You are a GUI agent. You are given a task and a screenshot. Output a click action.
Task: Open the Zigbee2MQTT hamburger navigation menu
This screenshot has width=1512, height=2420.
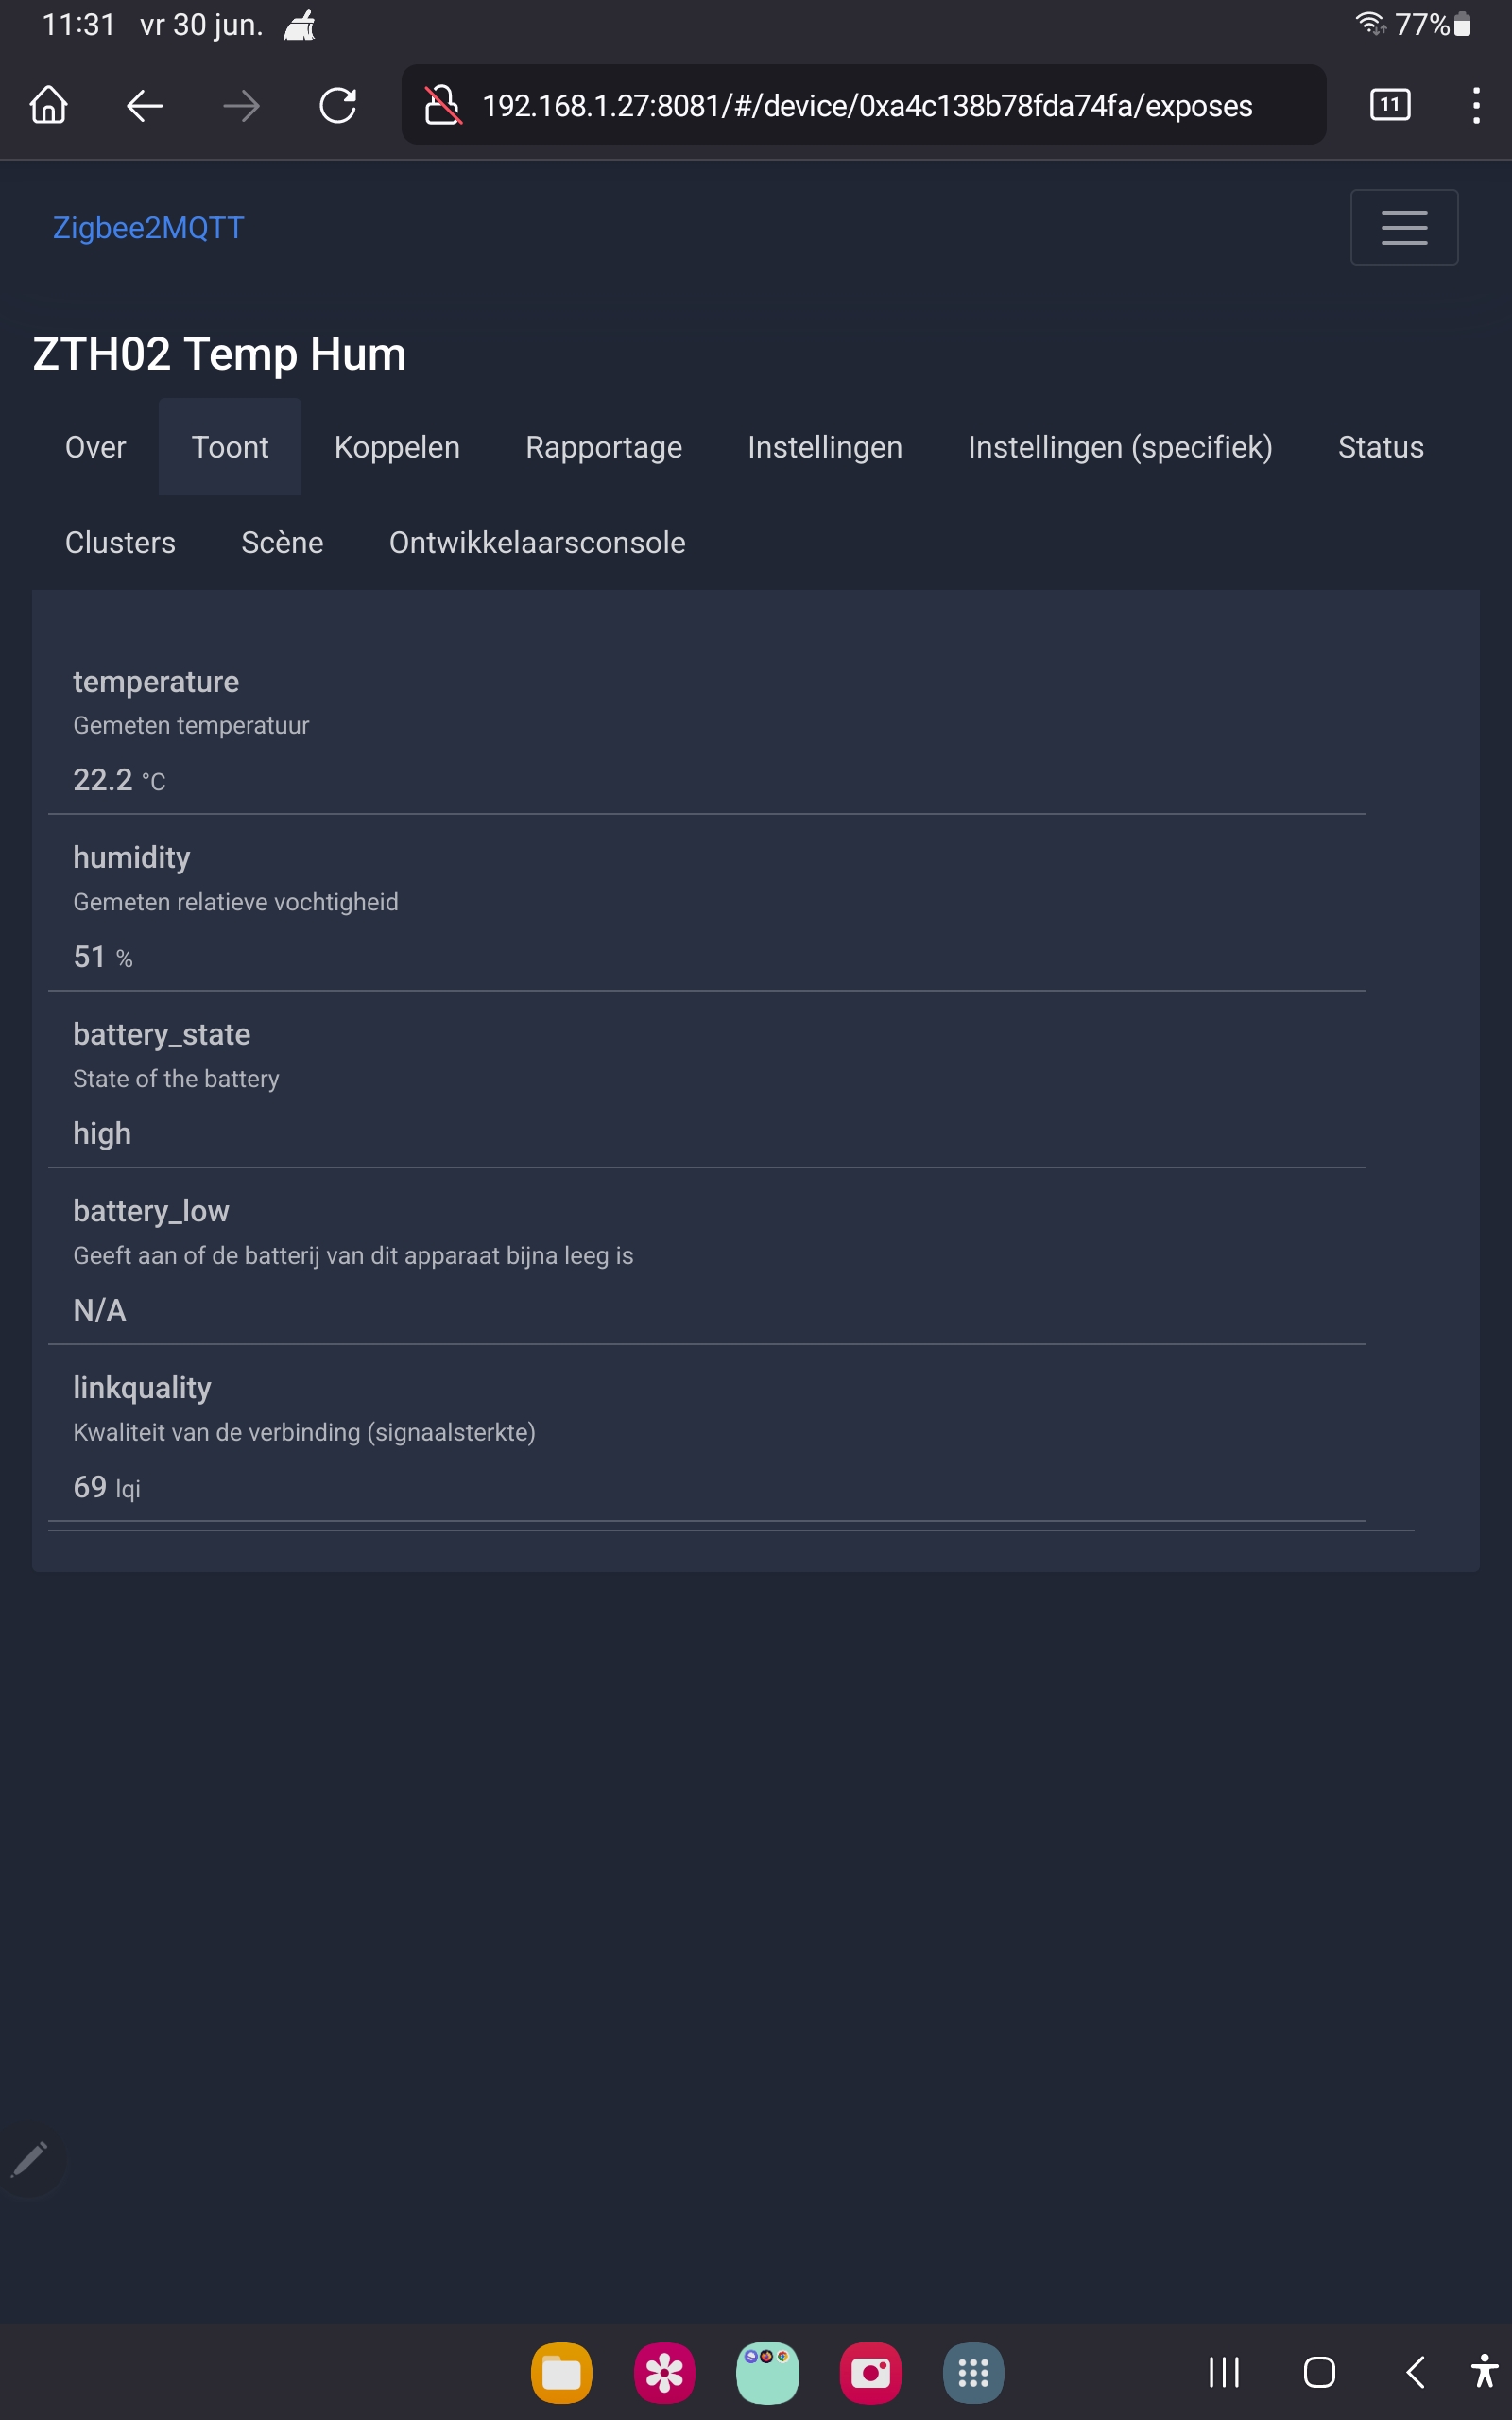pos(1404,227)
